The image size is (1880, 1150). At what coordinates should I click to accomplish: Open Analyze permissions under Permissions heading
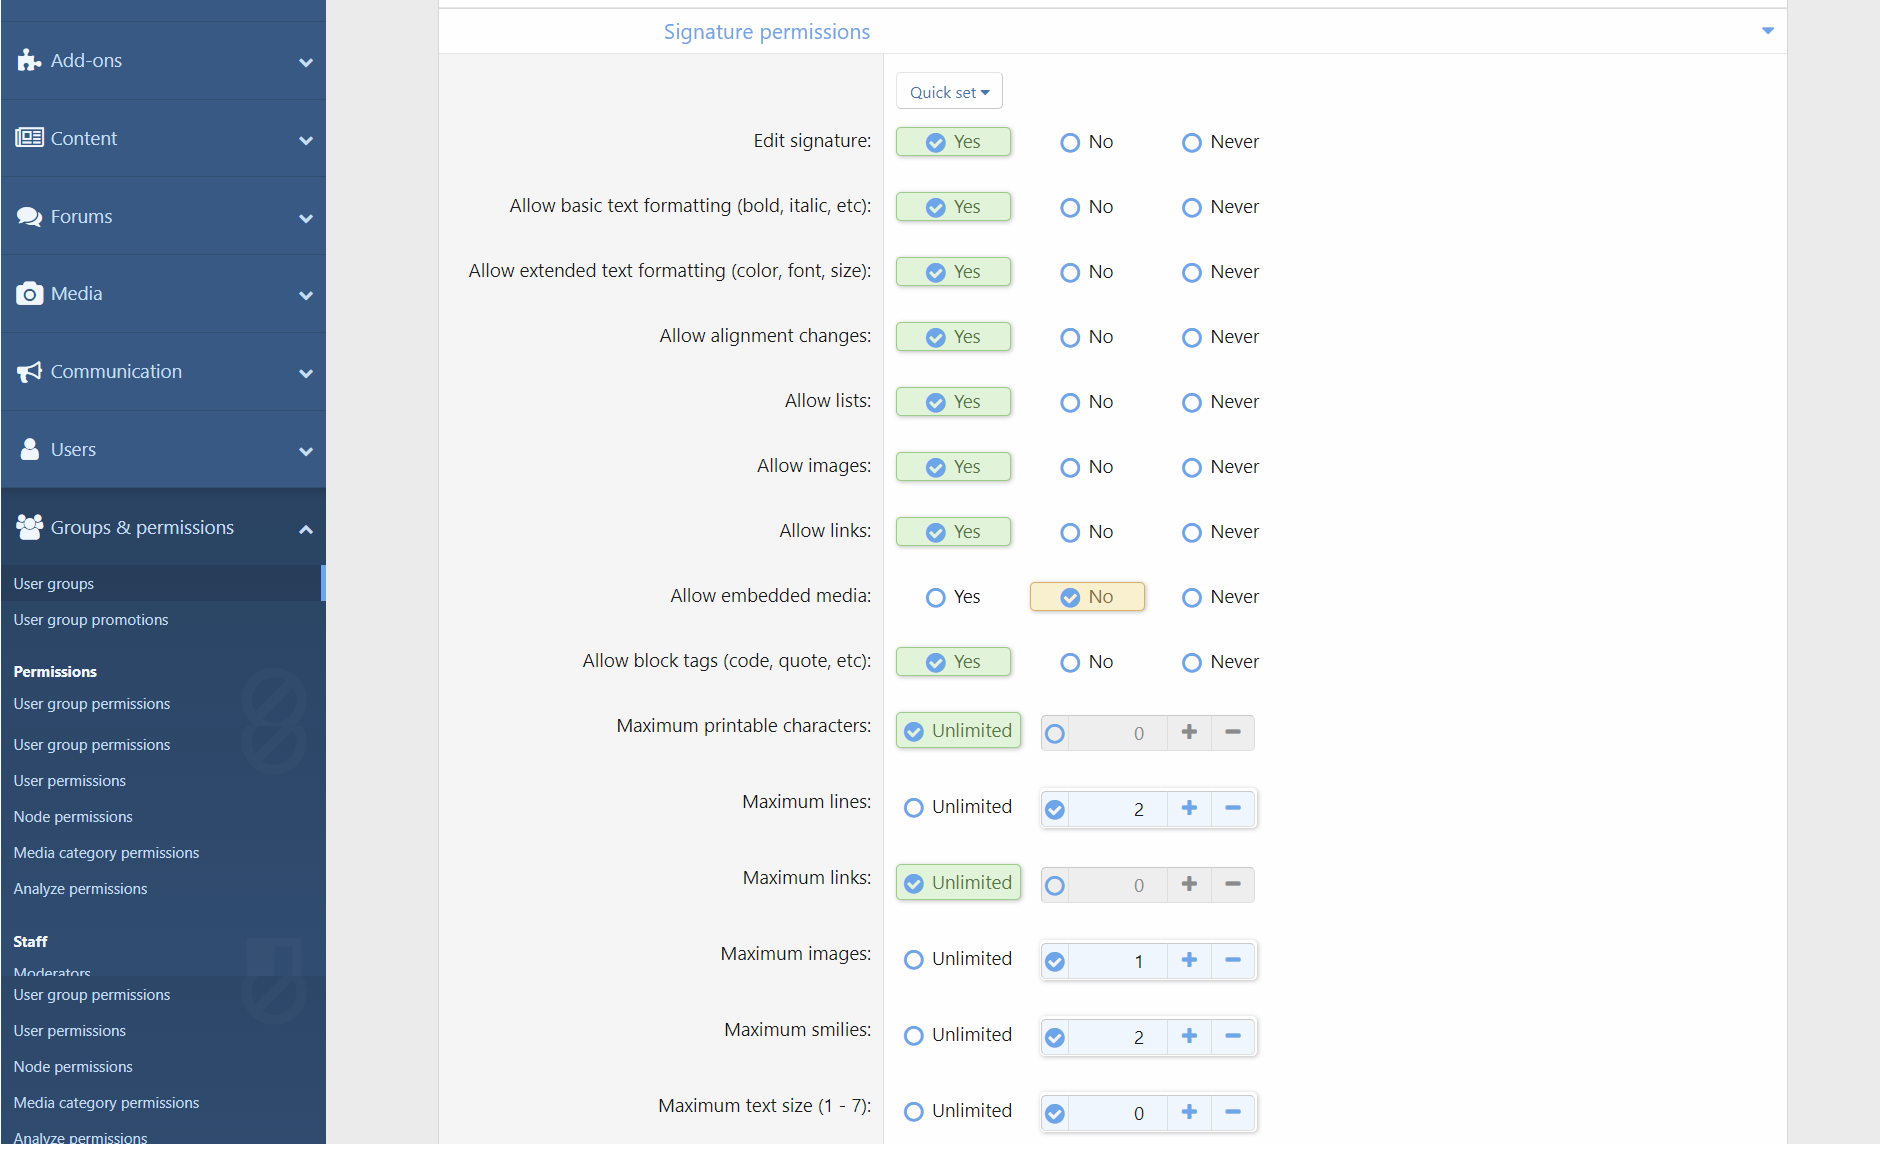(80, 889)
